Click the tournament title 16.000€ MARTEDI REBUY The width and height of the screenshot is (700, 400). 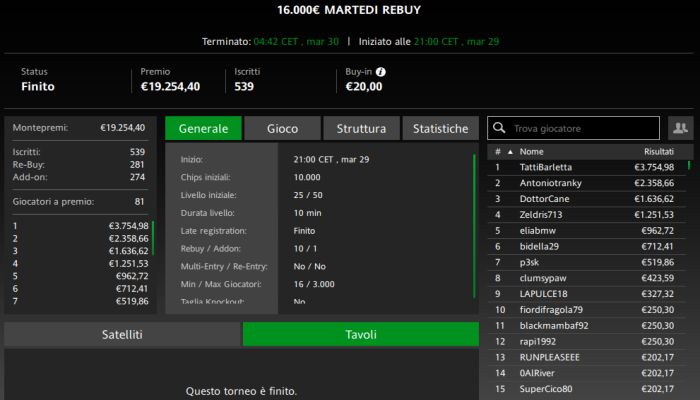[x=349, y=10]
